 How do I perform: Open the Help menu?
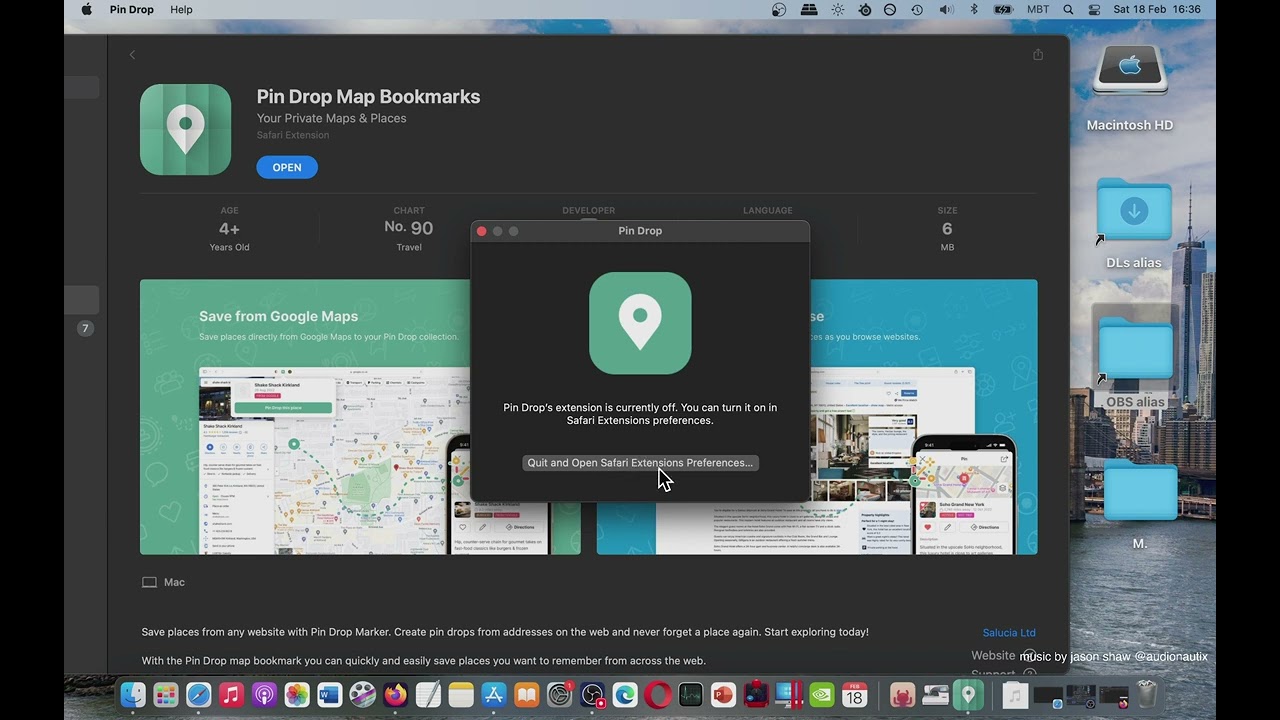(x=181, y=10)
